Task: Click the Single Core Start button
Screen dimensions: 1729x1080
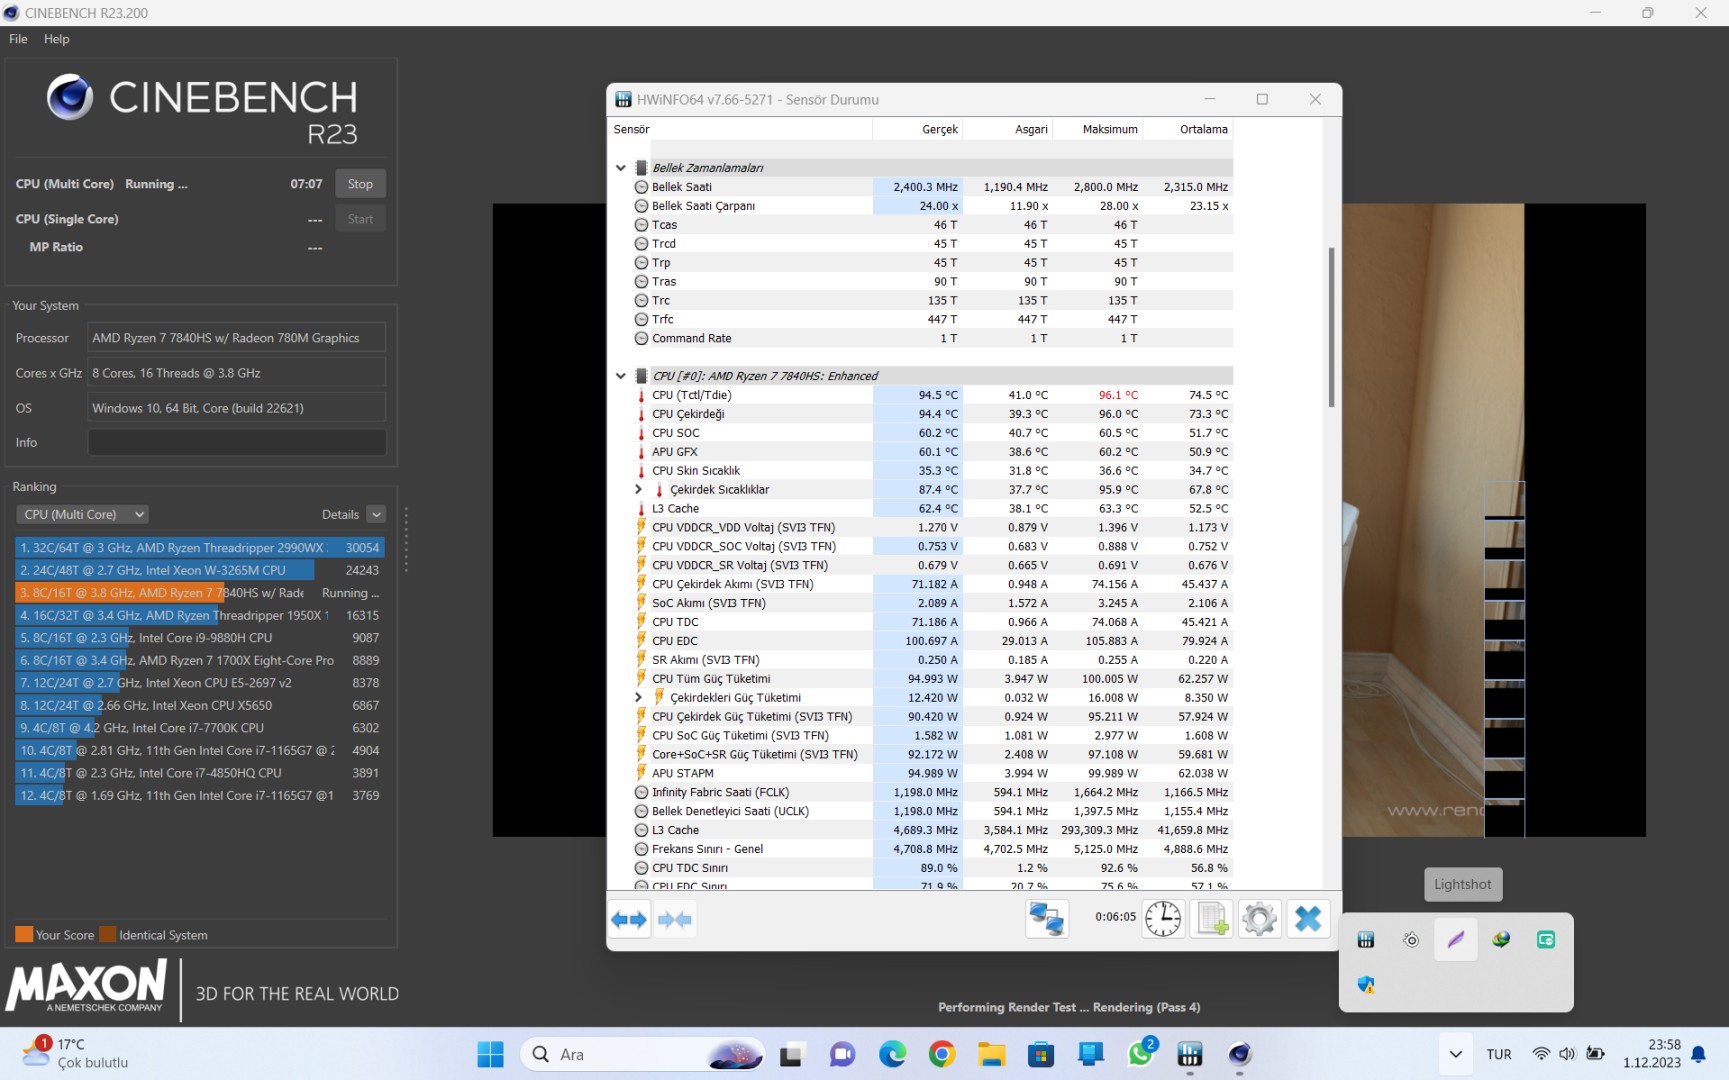Action: click(x=360, y=219)
